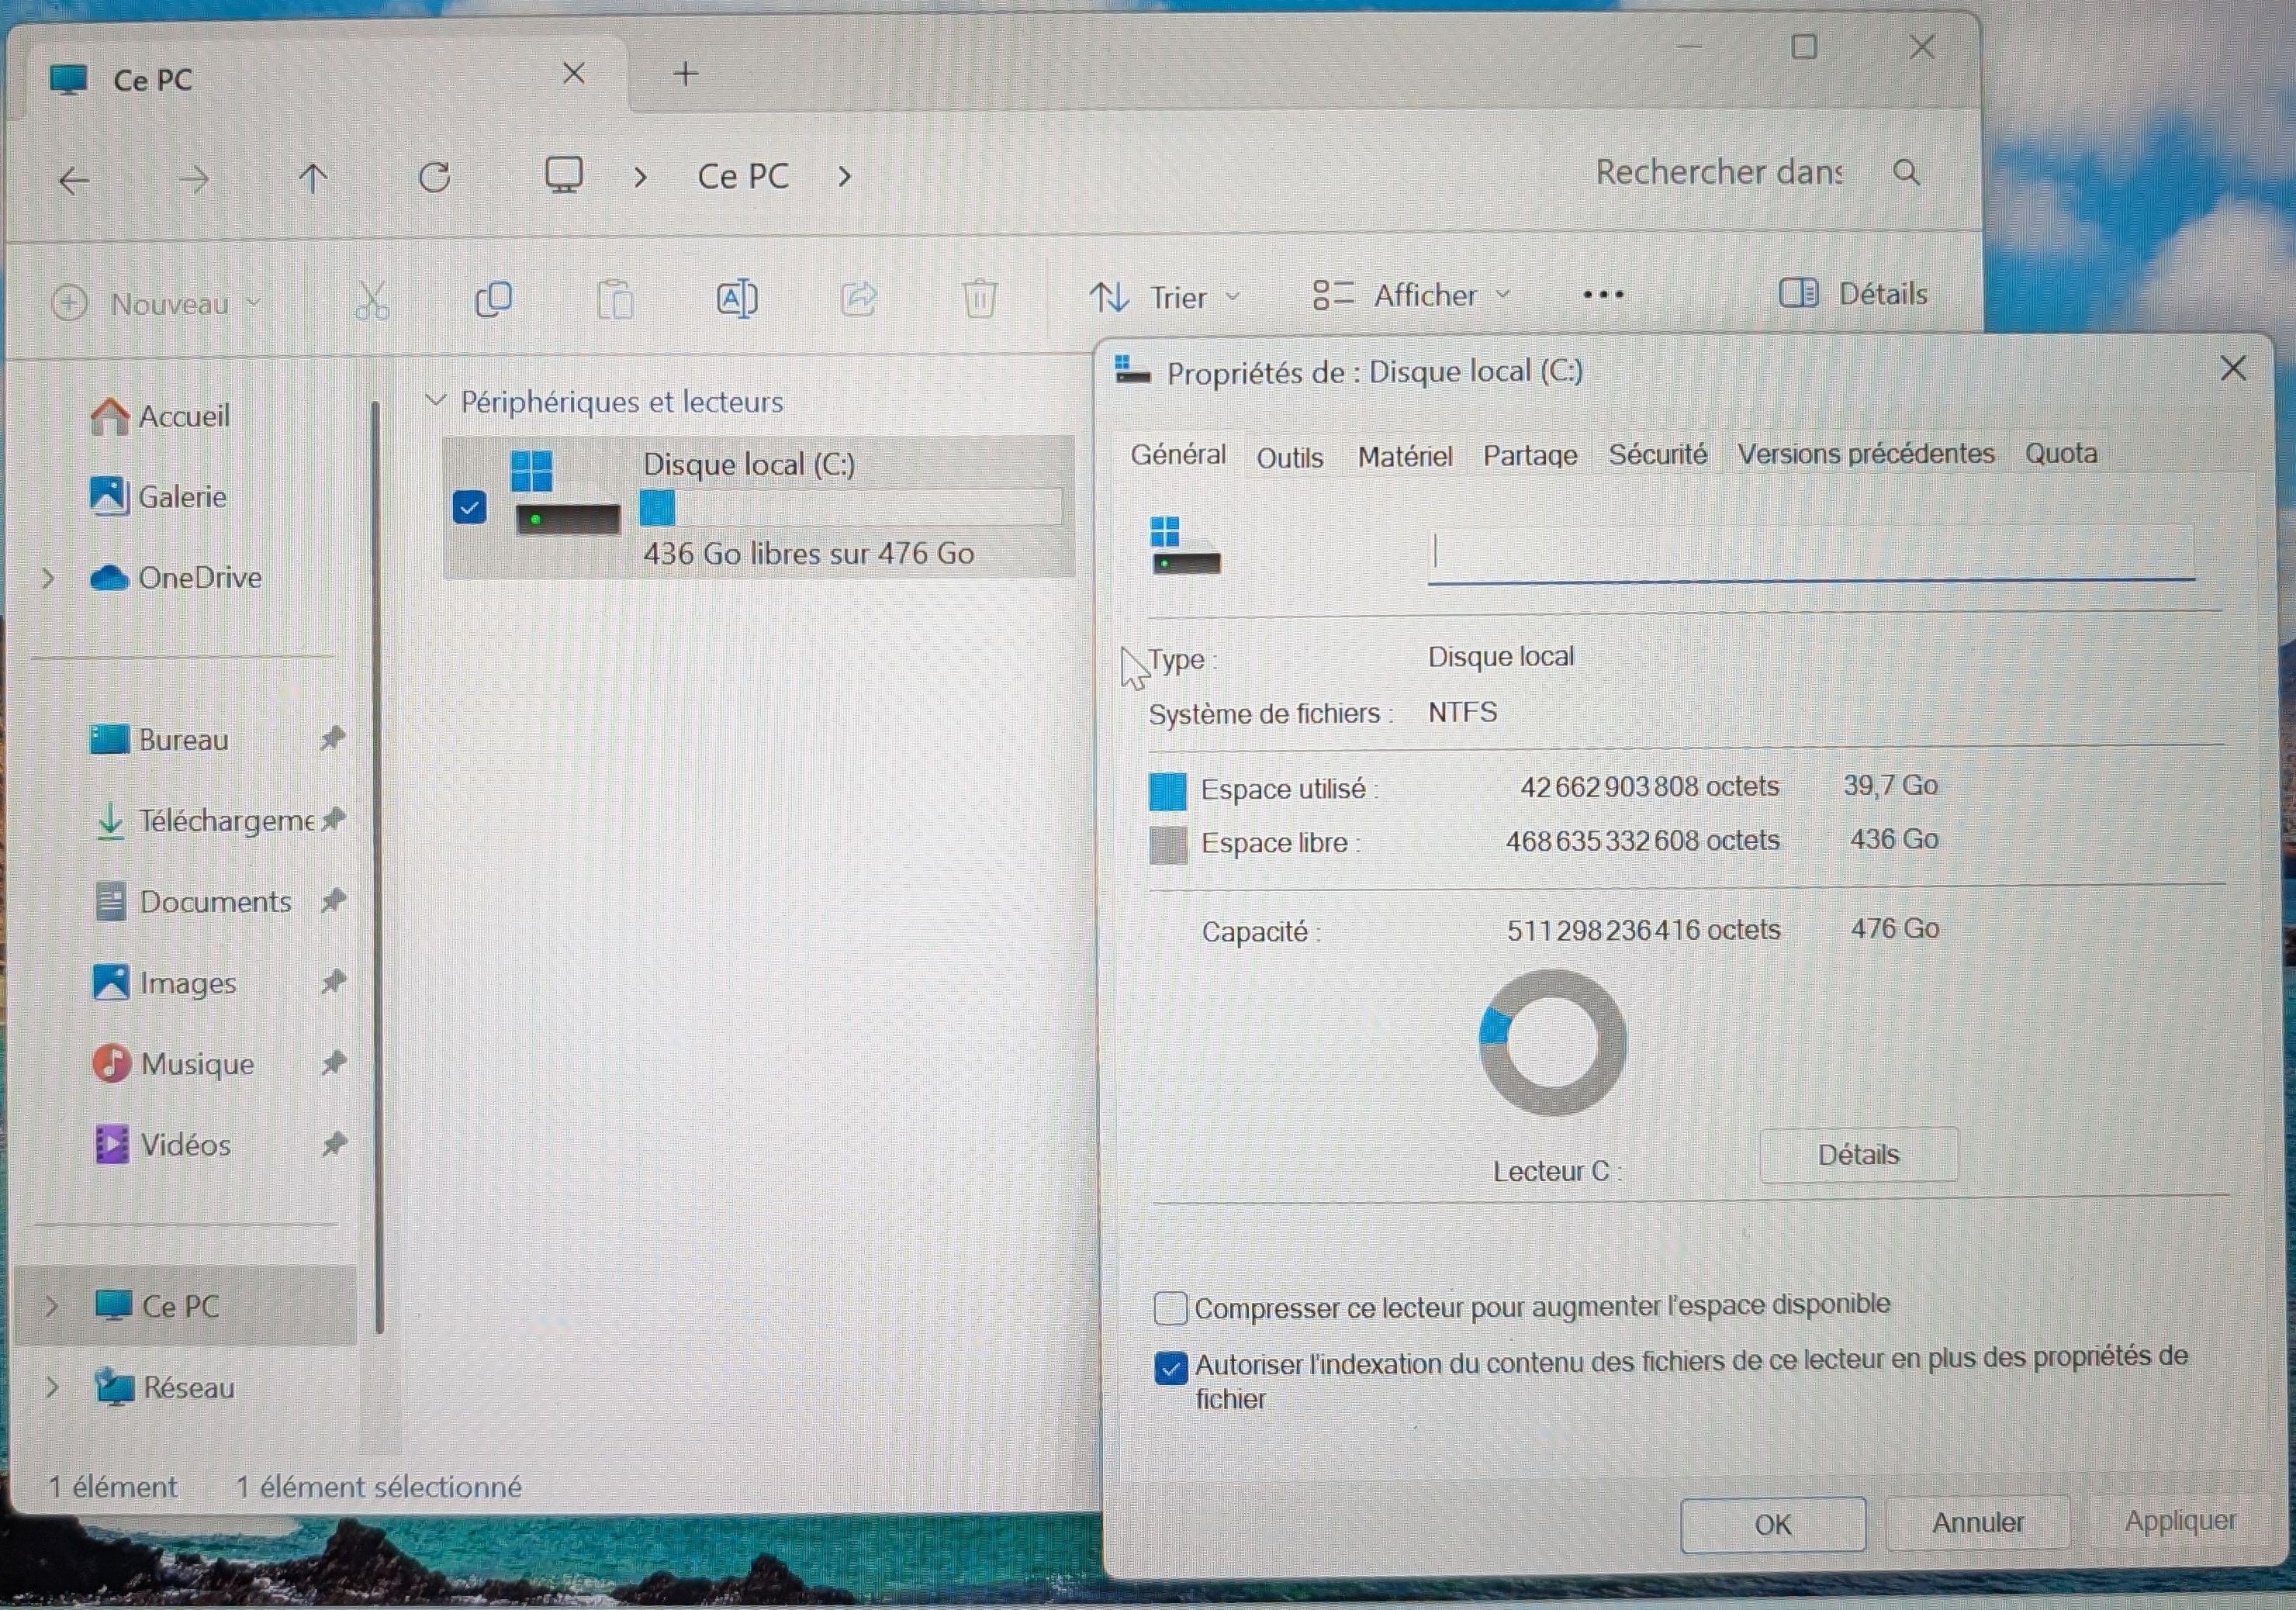This screenshot has height=1610, width=2296.
Task: Uncheck the Autoriser l'indexation checkbox
Action: click(x=1170, y=1367)
